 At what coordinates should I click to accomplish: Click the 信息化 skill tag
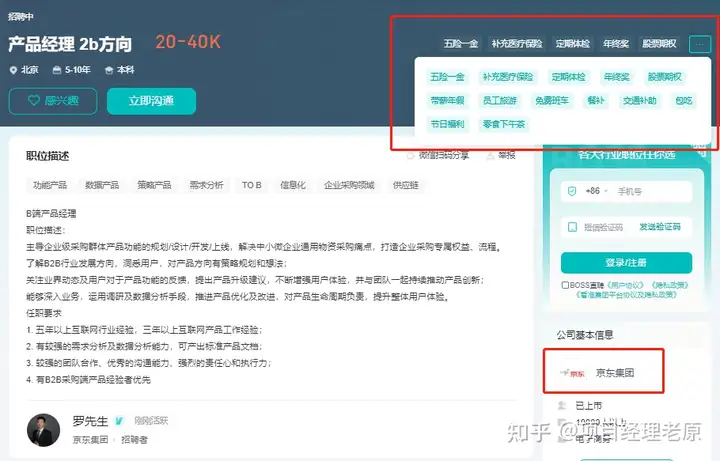[x=293, y=185]
